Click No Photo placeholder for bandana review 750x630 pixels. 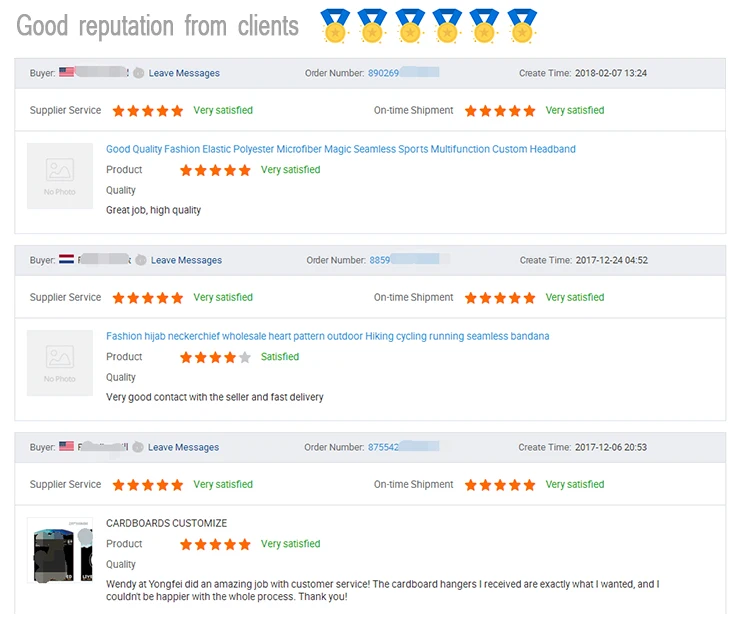click(60, 363)
